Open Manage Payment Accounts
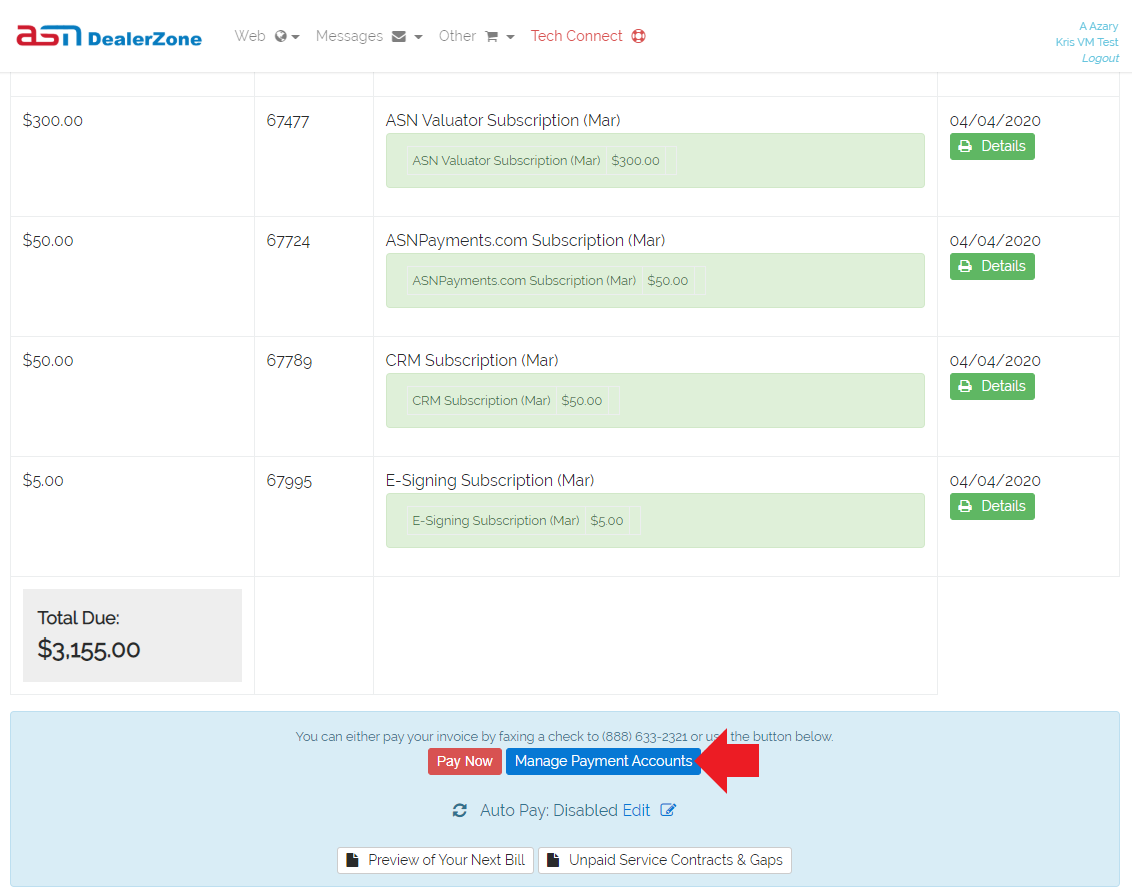Screen dimensions: 1132x889 coord(603,761)
